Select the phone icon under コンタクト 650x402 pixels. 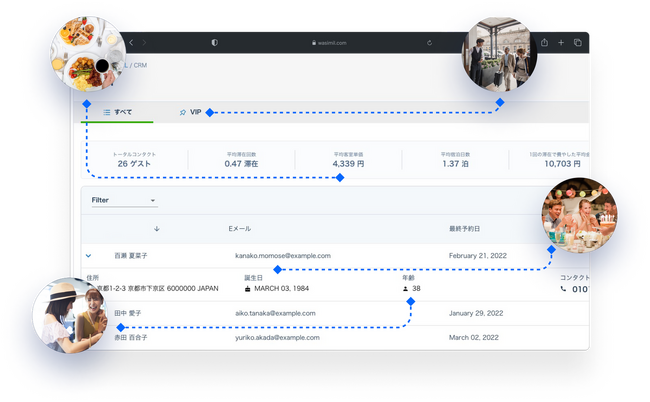pyautogui.click(x=563, y=289)
